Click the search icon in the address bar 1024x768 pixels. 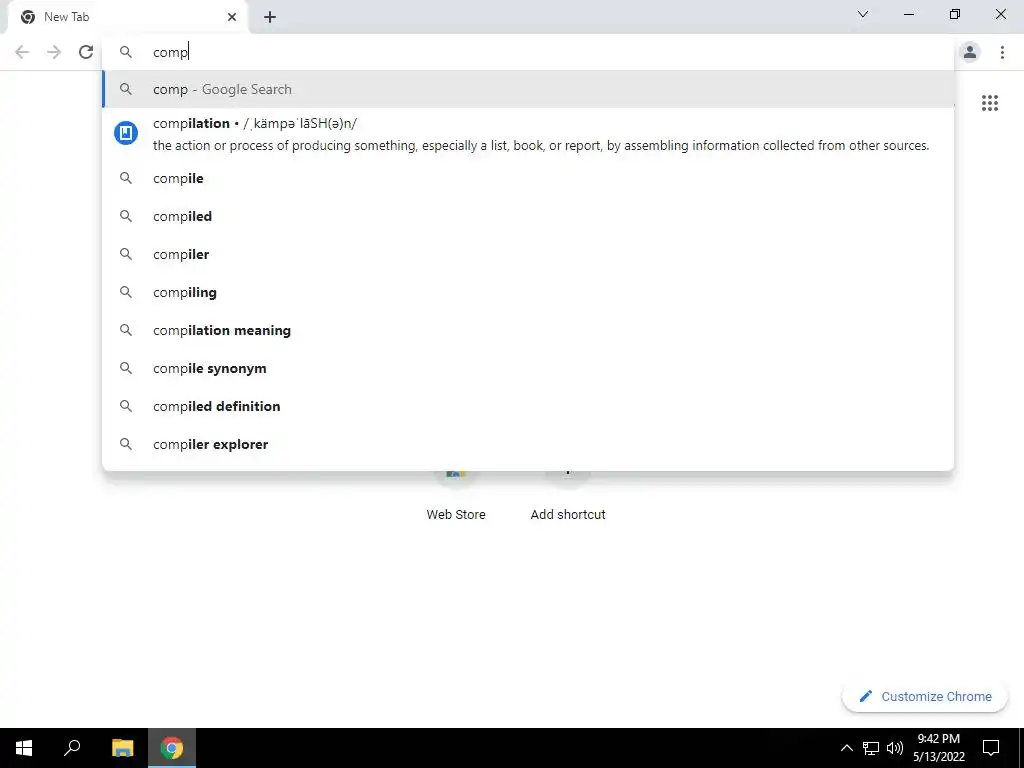click(x=126, y=52)
